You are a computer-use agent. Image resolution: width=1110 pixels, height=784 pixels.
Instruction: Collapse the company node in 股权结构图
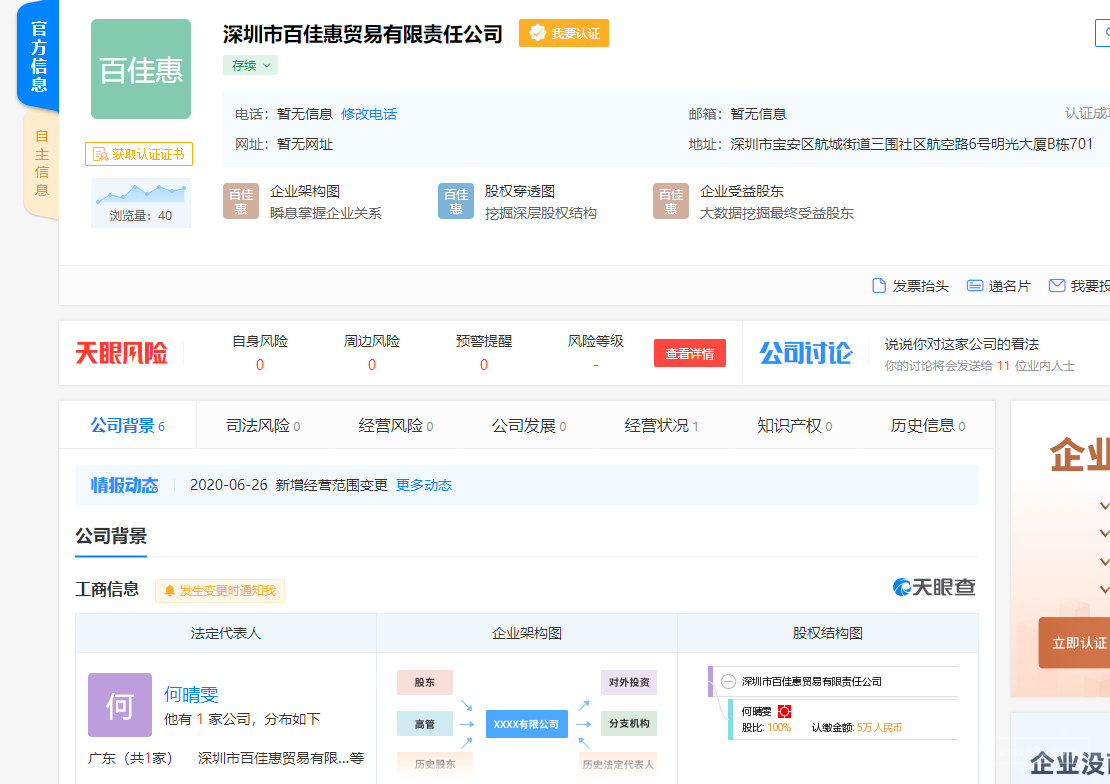(728, 681)
